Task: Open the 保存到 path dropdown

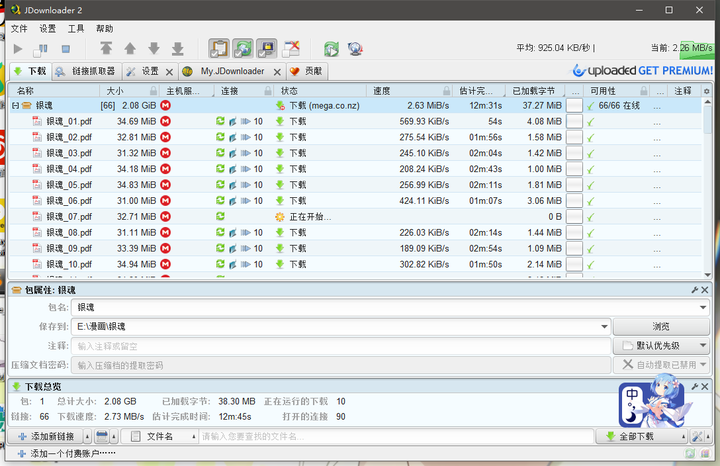Action: pos(604,327)
